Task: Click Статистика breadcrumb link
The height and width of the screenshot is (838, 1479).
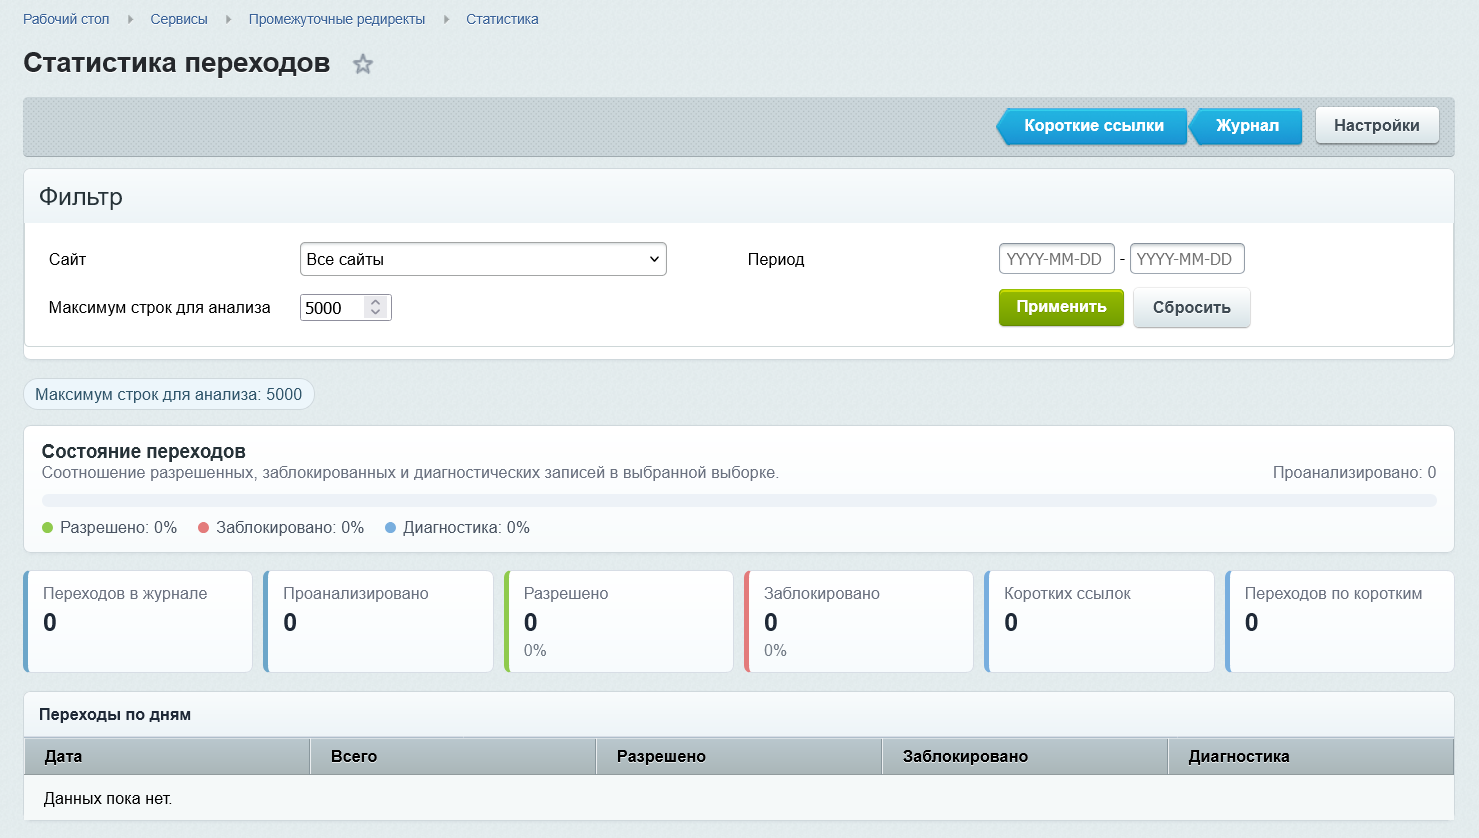Action: tap(502, 19)
